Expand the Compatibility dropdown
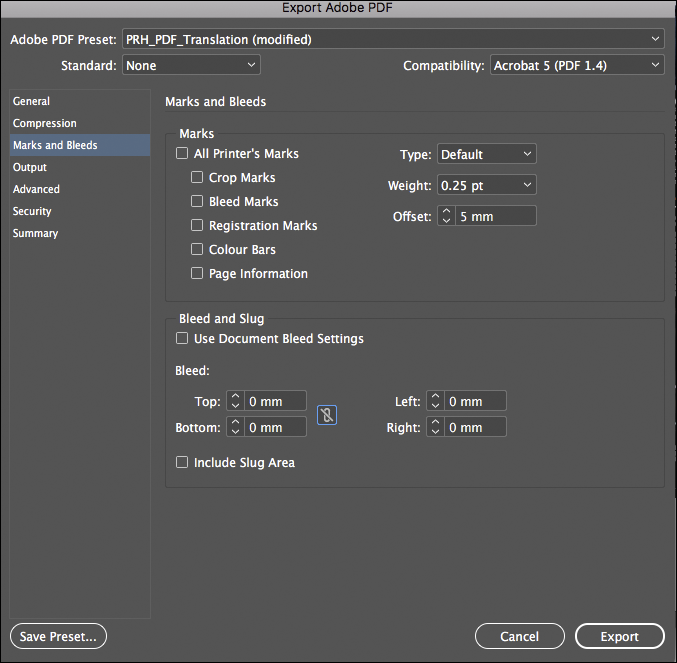Screen dimensions: 677x663 pos(577,65)
